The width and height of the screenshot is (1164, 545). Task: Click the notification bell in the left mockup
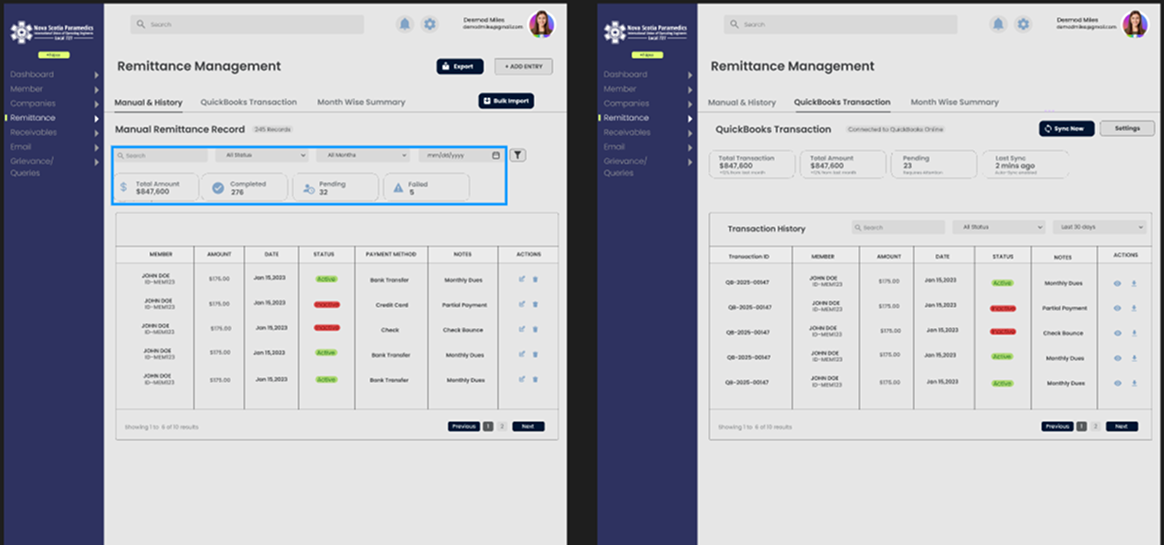coord(404,24)
